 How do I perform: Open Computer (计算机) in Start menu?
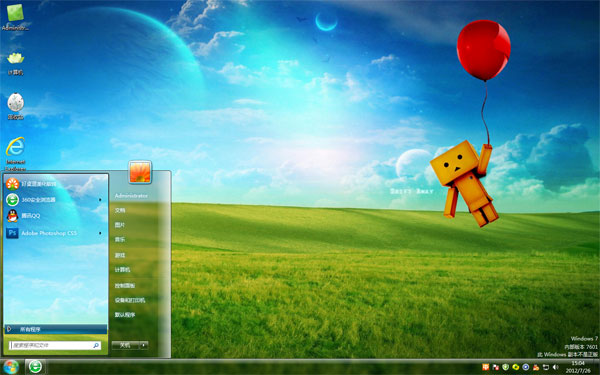click(x=122, y=270)
